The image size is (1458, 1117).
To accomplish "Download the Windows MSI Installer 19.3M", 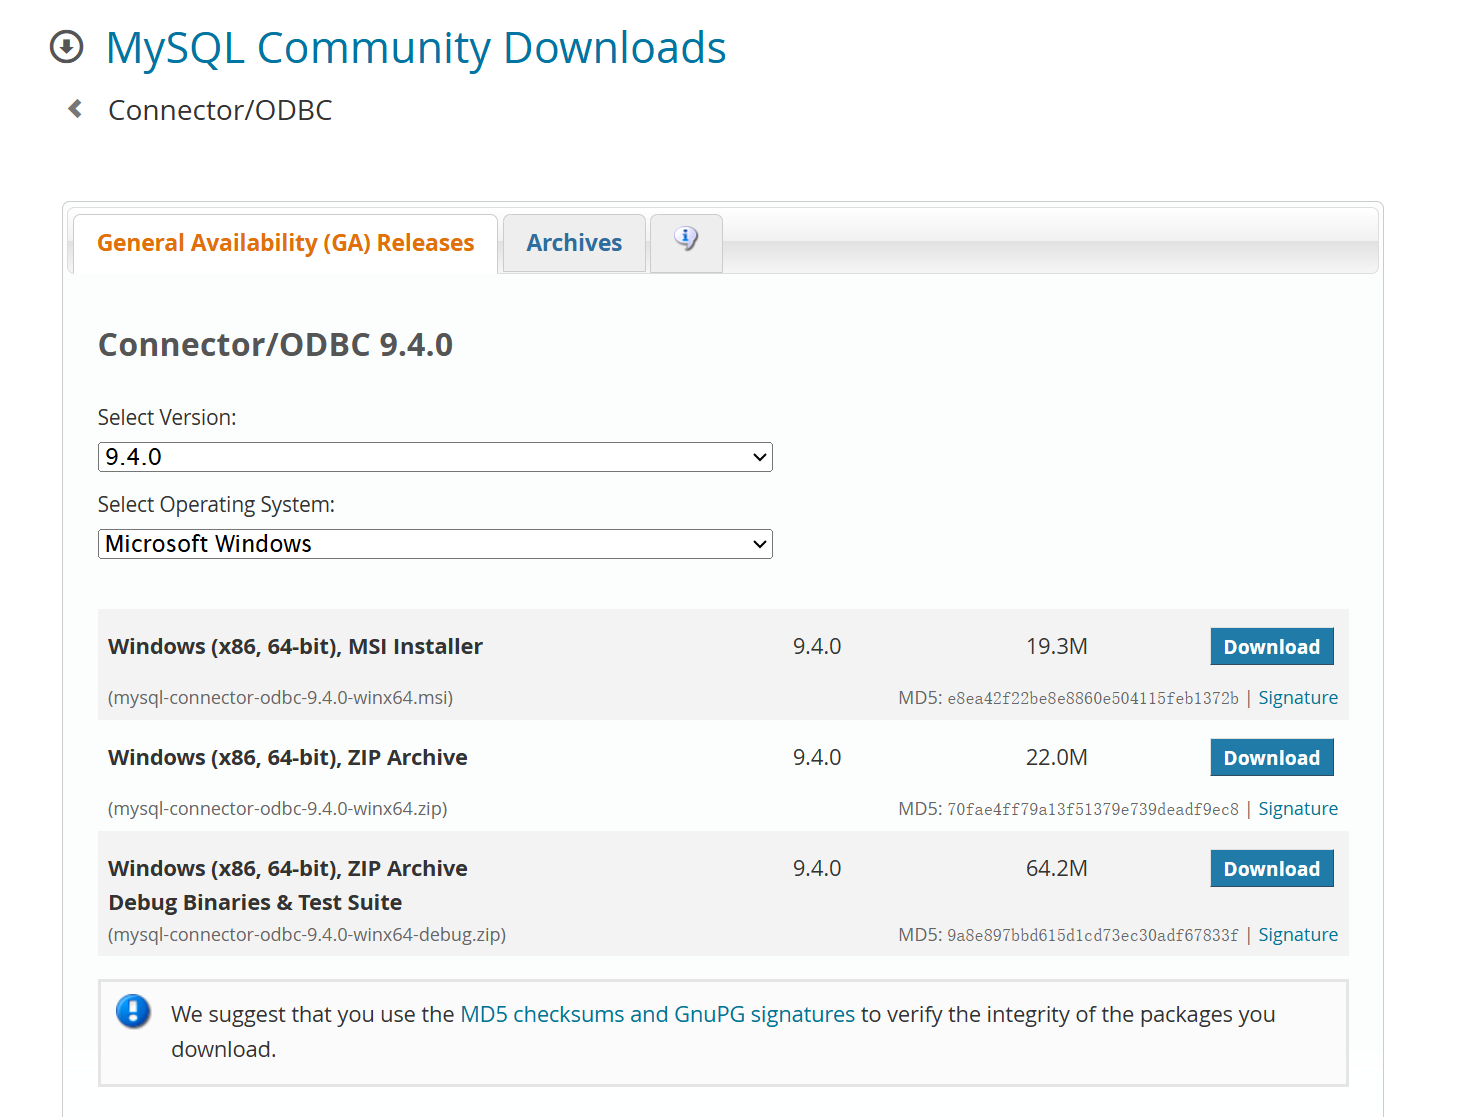I will pyautogui.click(x=1272, y=647).
